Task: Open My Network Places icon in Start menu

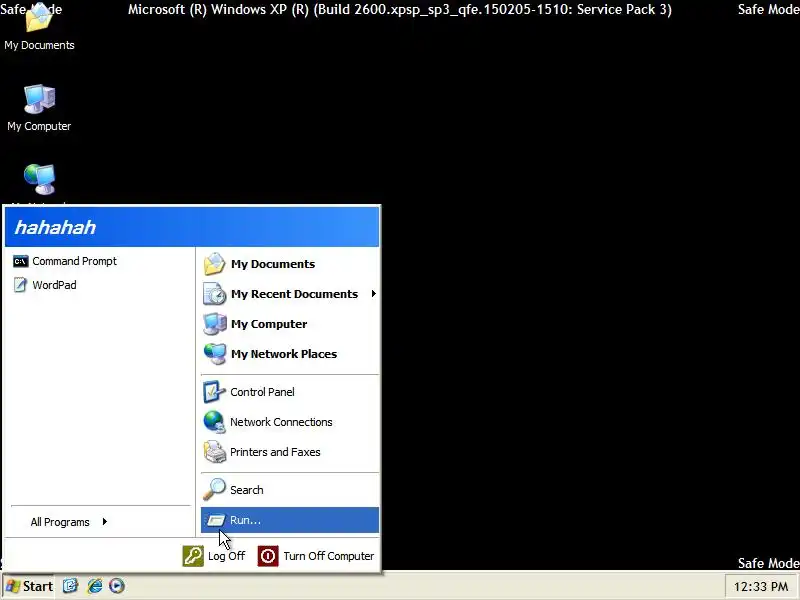Action: pos(214,354)
